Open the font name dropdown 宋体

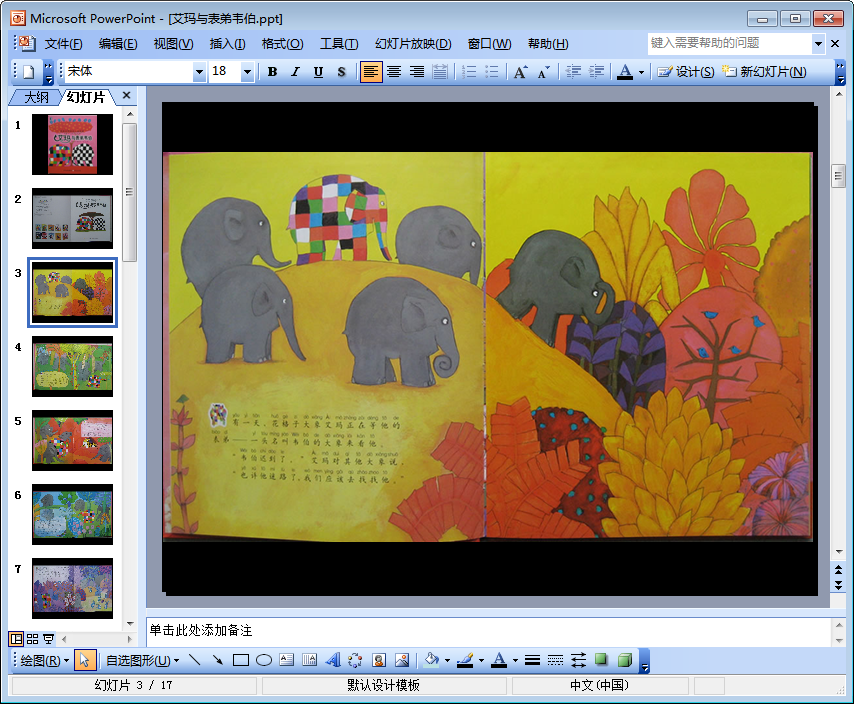point(199,72)
